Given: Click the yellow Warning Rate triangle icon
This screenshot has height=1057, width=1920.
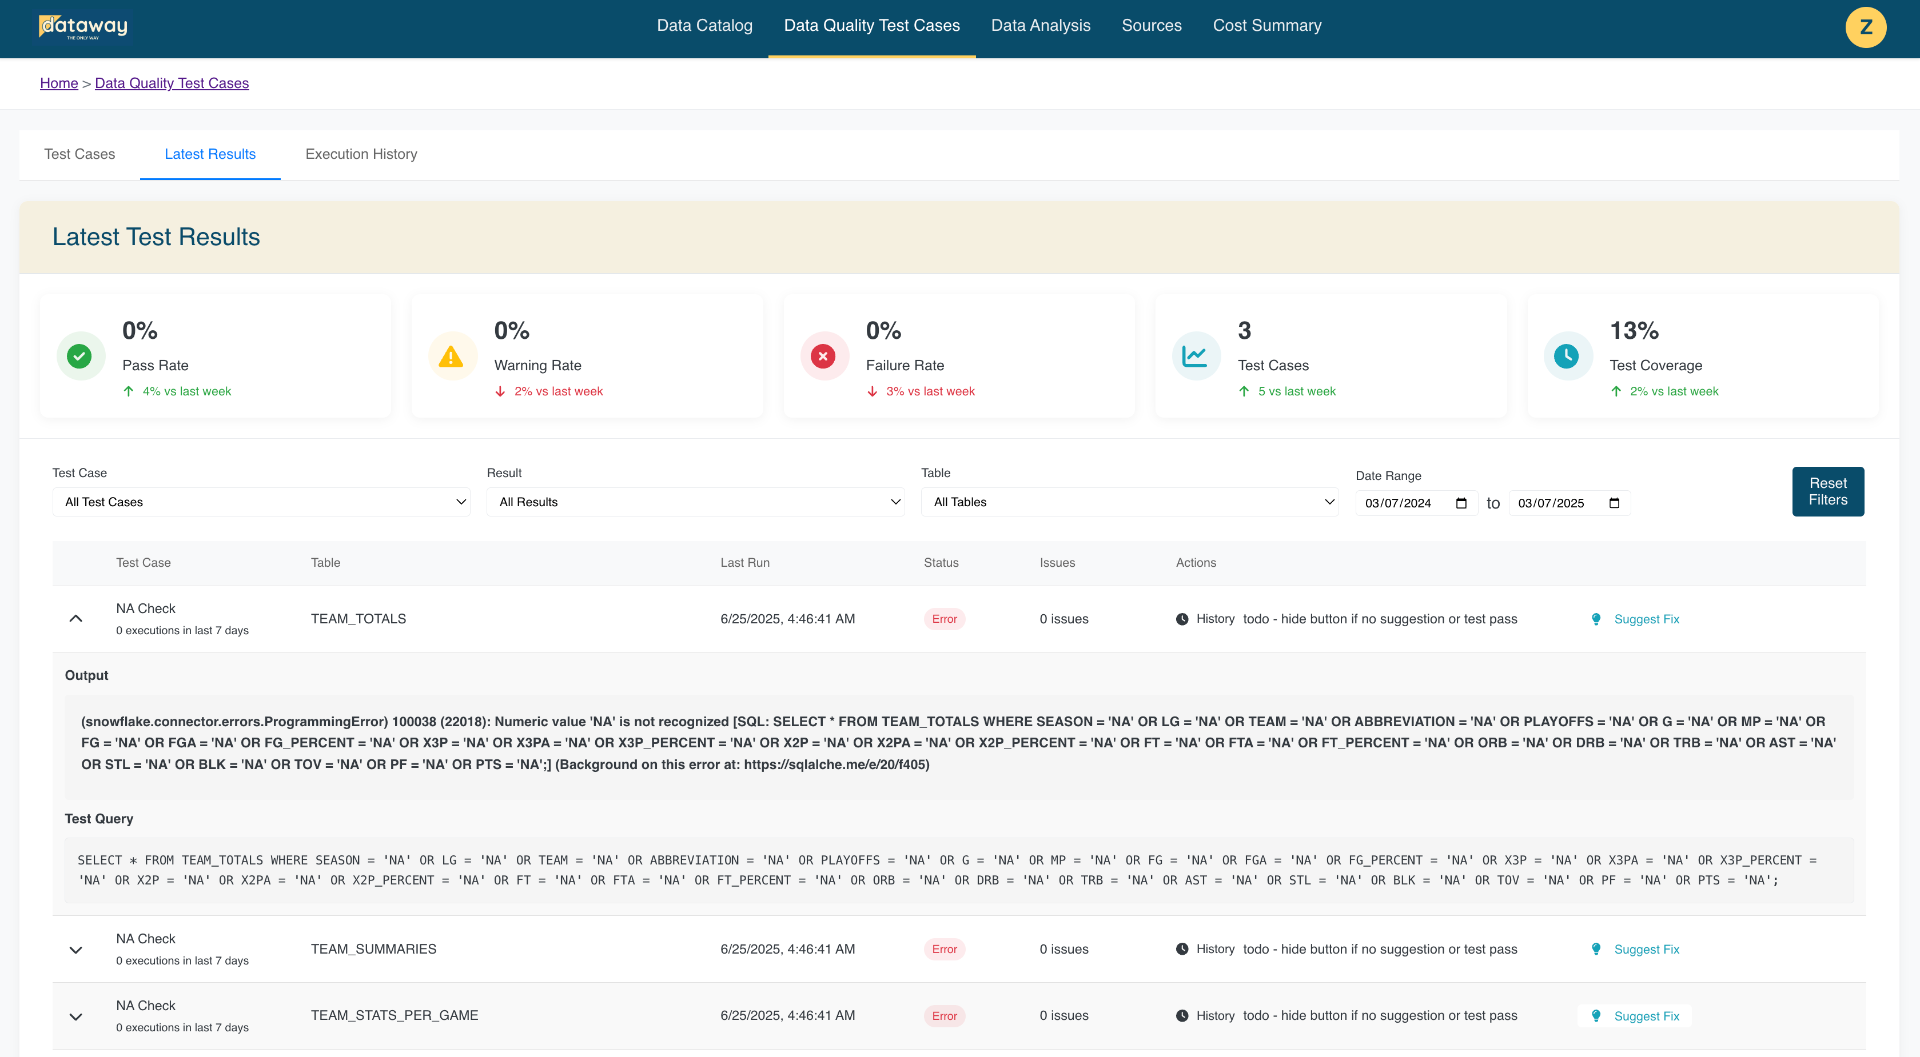Looking at the screenshot, I should tap(452, 356).
